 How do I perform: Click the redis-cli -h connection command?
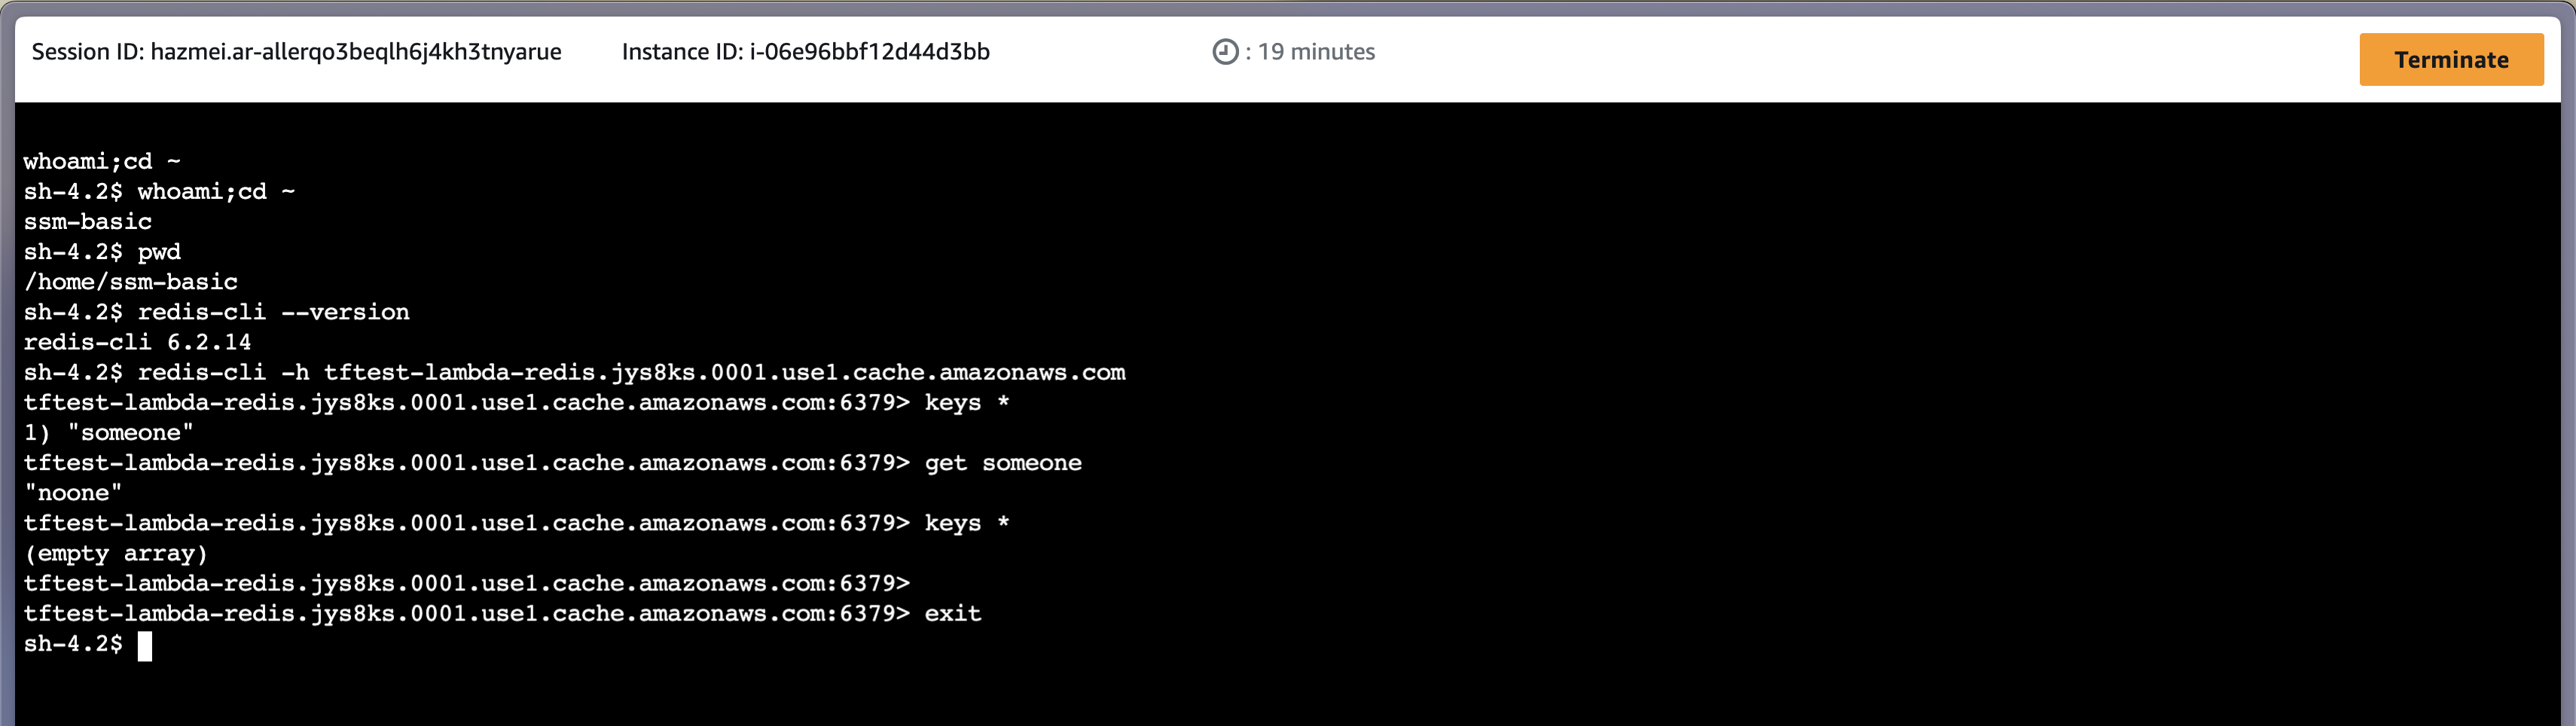coord(630,373)
